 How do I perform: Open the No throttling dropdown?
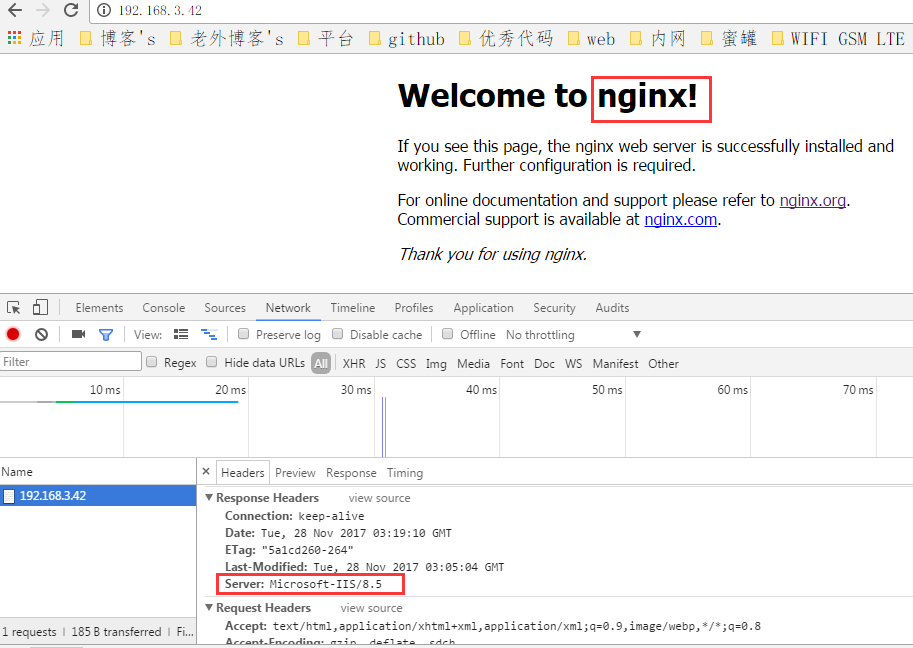(x=574, y=334)
